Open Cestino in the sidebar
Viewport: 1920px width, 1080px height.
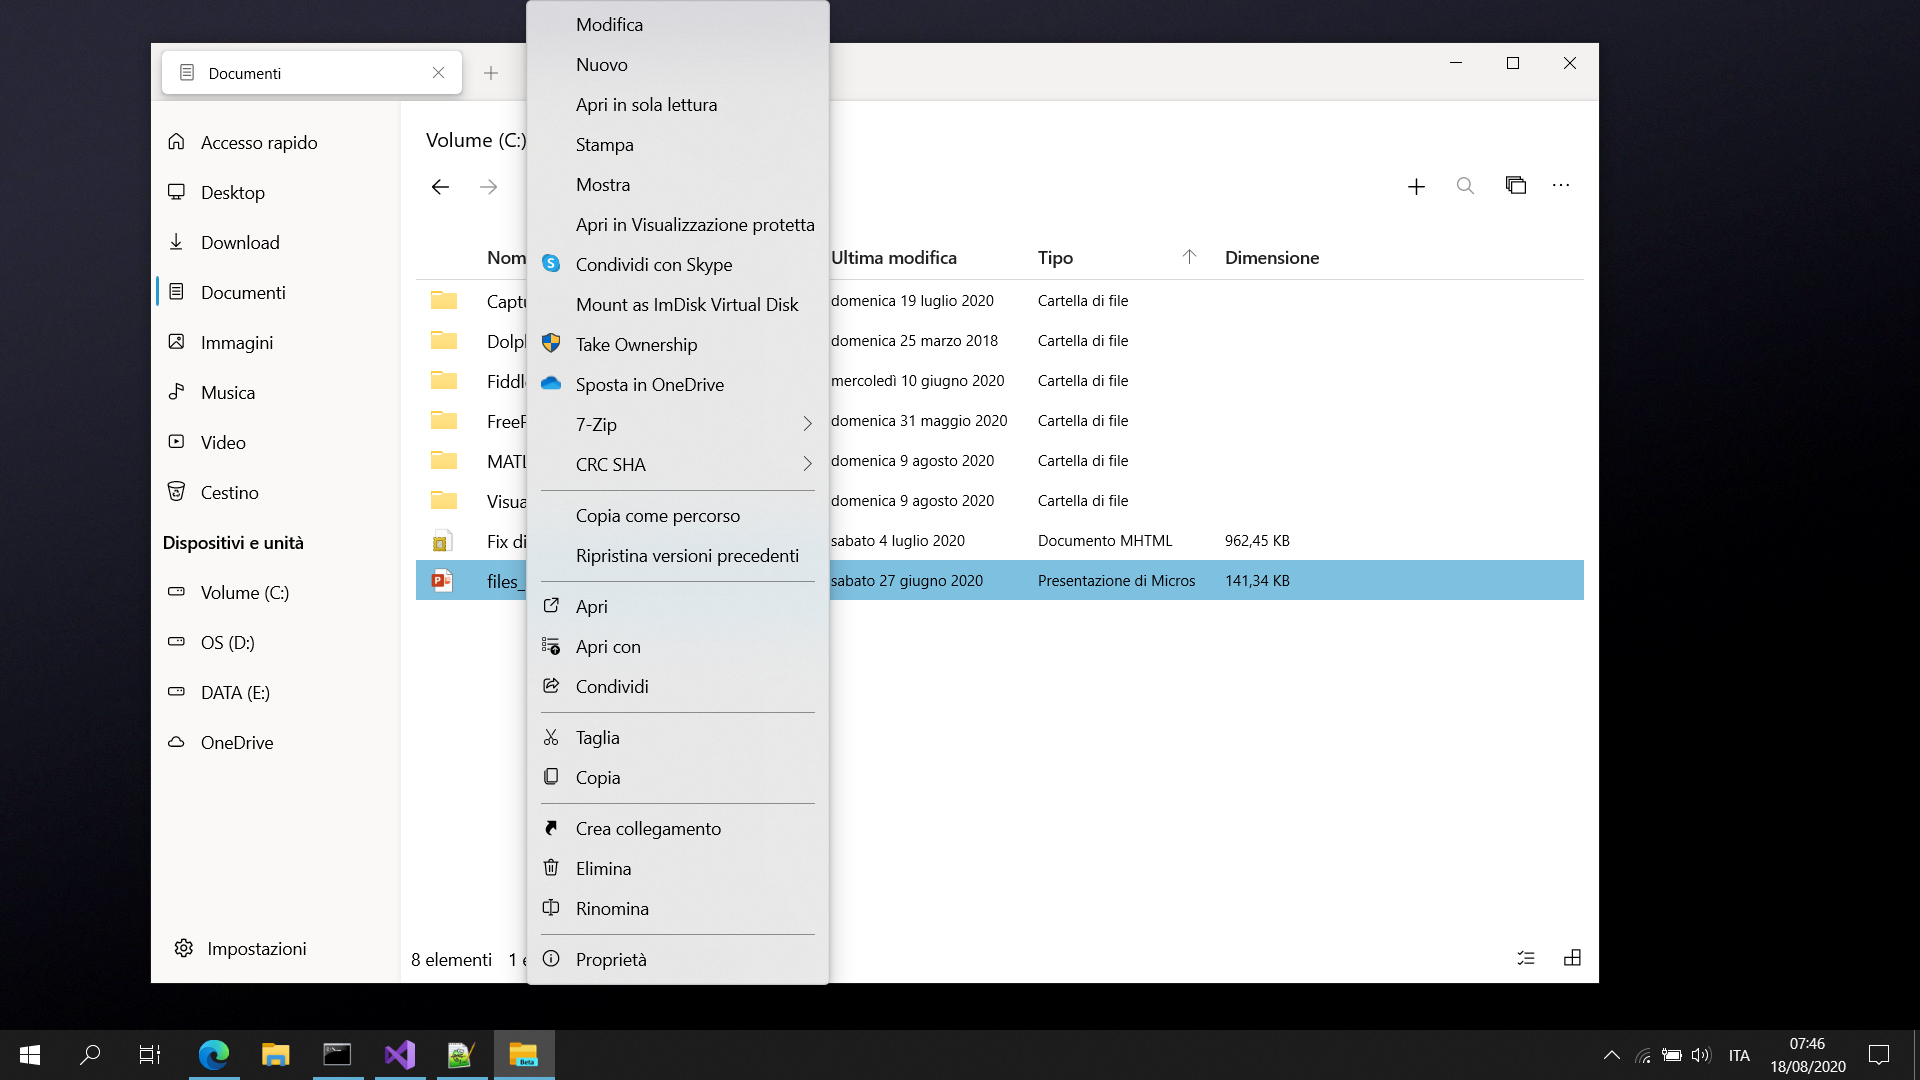click(x=276, y=492)
